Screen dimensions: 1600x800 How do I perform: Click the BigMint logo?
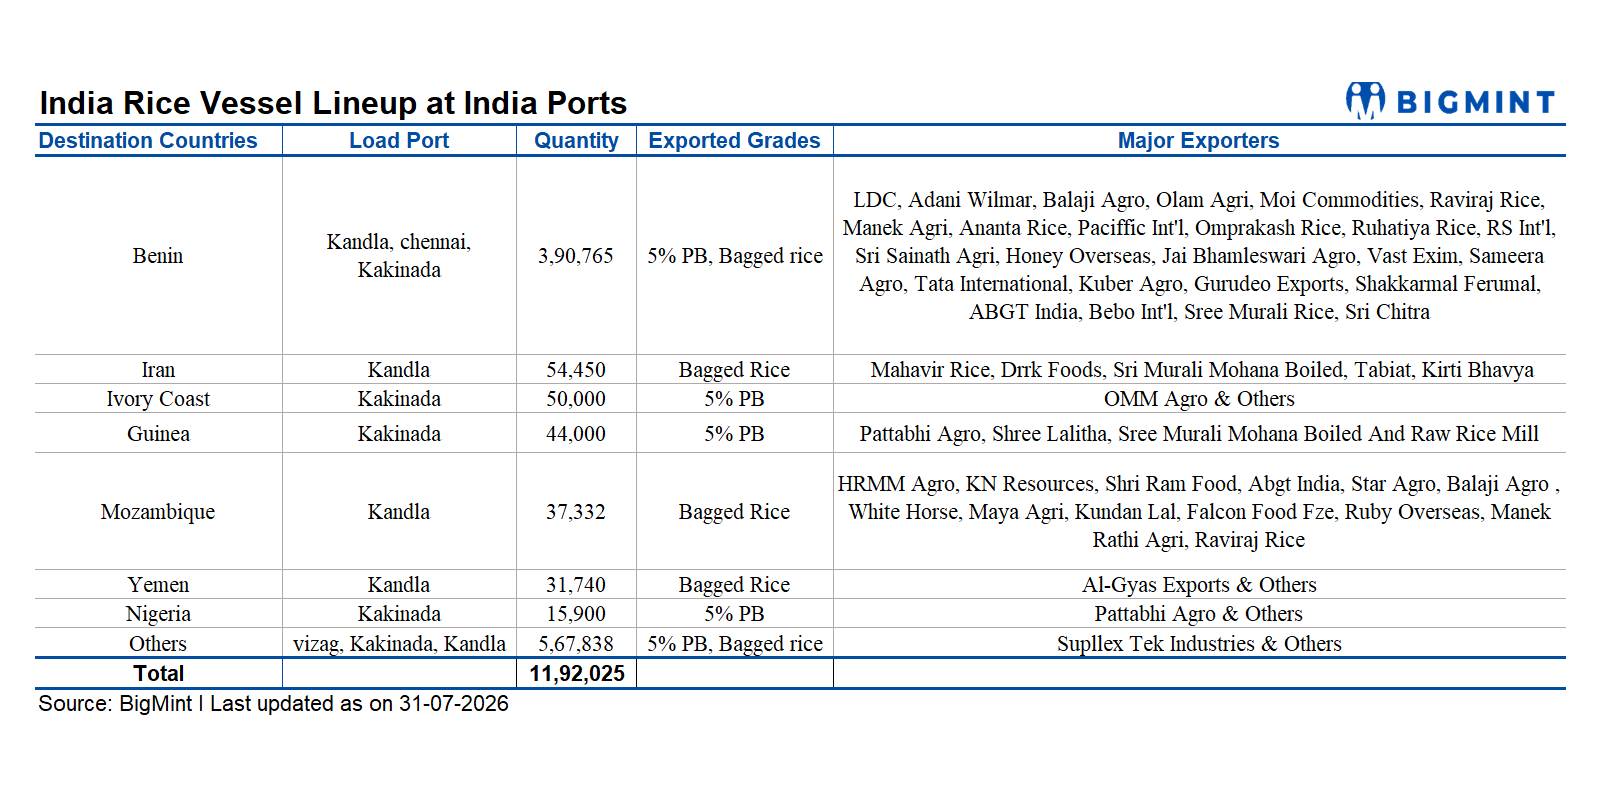(x=1450, y=101)
